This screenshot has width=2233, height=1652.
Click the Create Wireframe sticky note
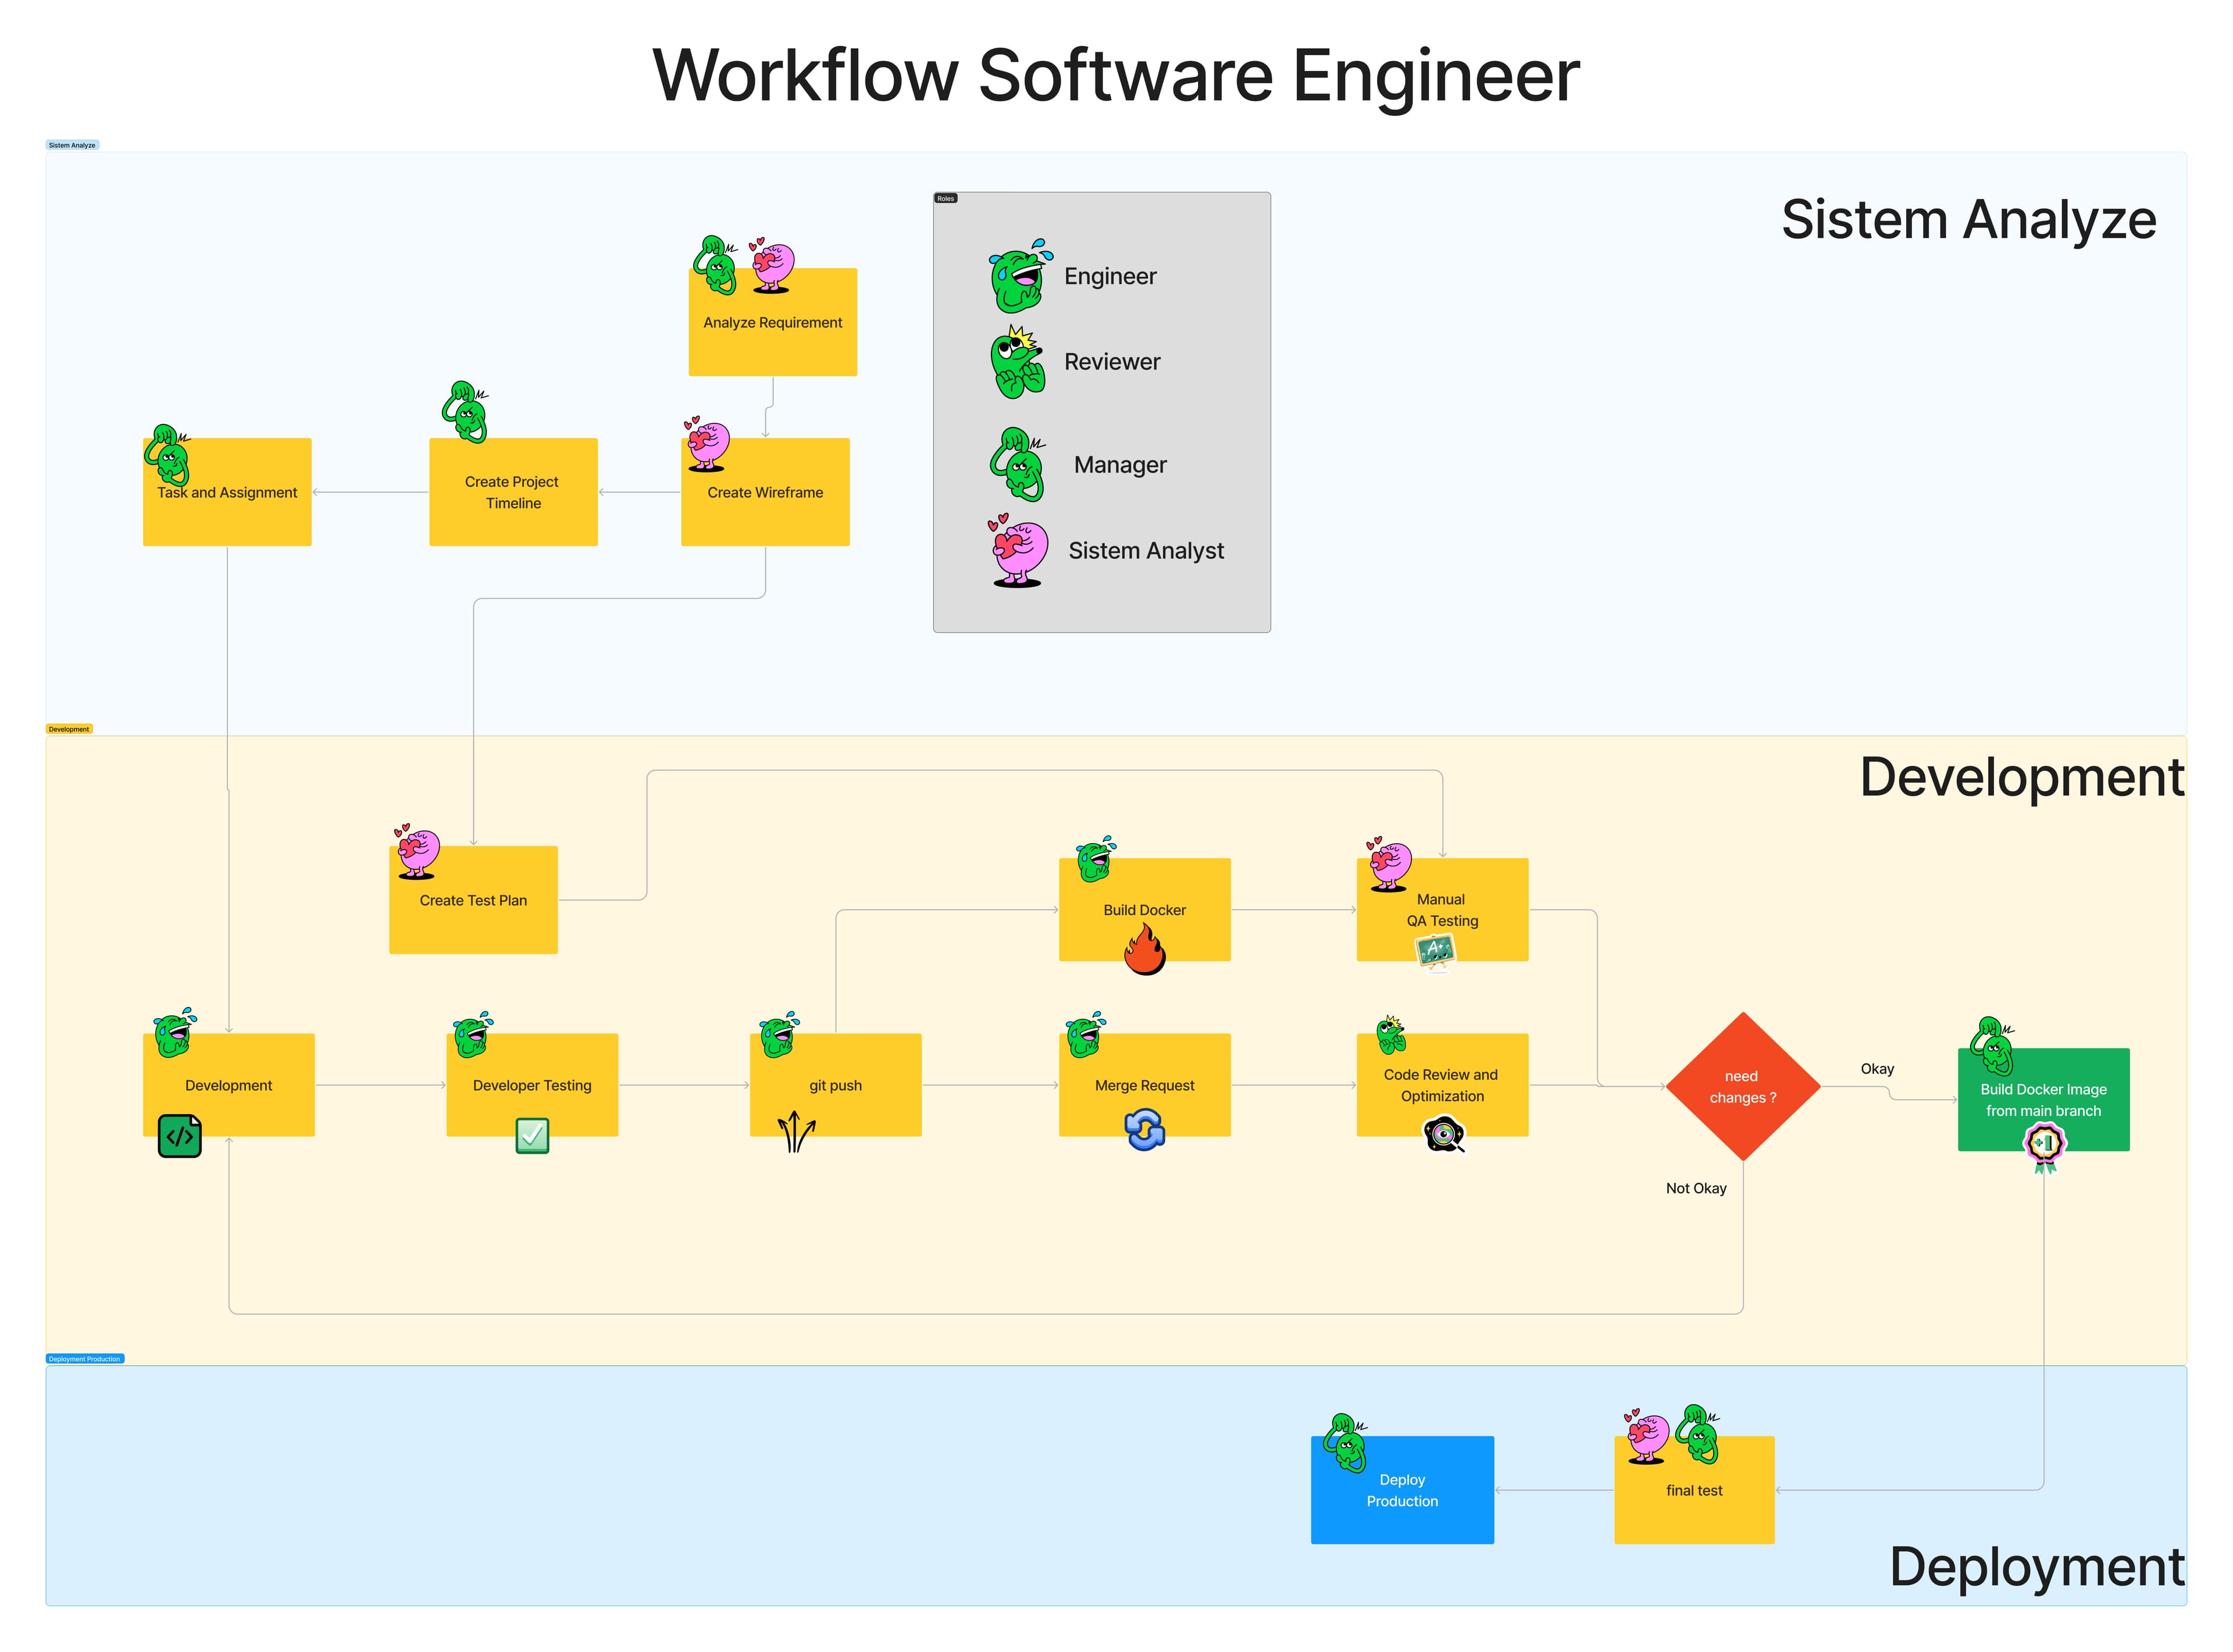pyautogui.click(x=765, y=492)
